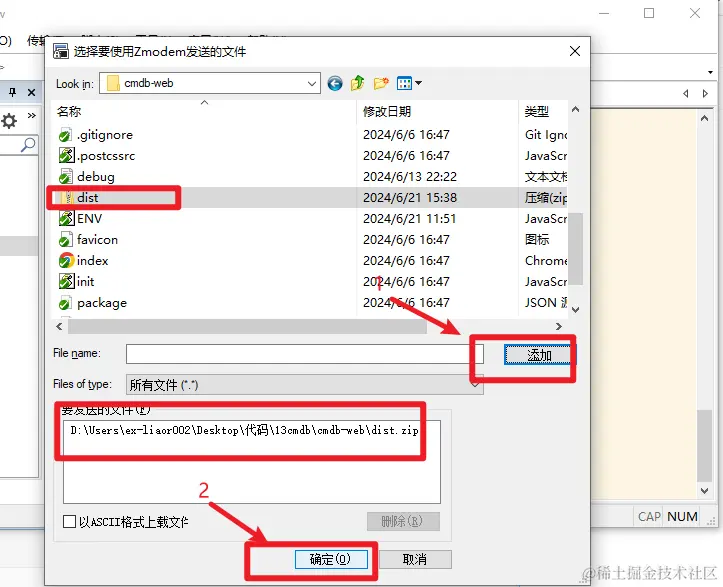Click the favicon file icon
This screenshot has height=587, width=723.
coord(65,240)
